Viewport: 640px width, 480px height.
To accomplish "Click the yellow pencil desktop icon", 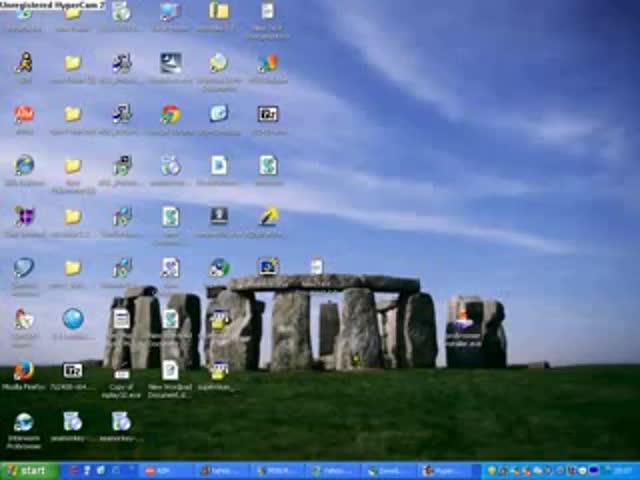I will coord(268,216).
